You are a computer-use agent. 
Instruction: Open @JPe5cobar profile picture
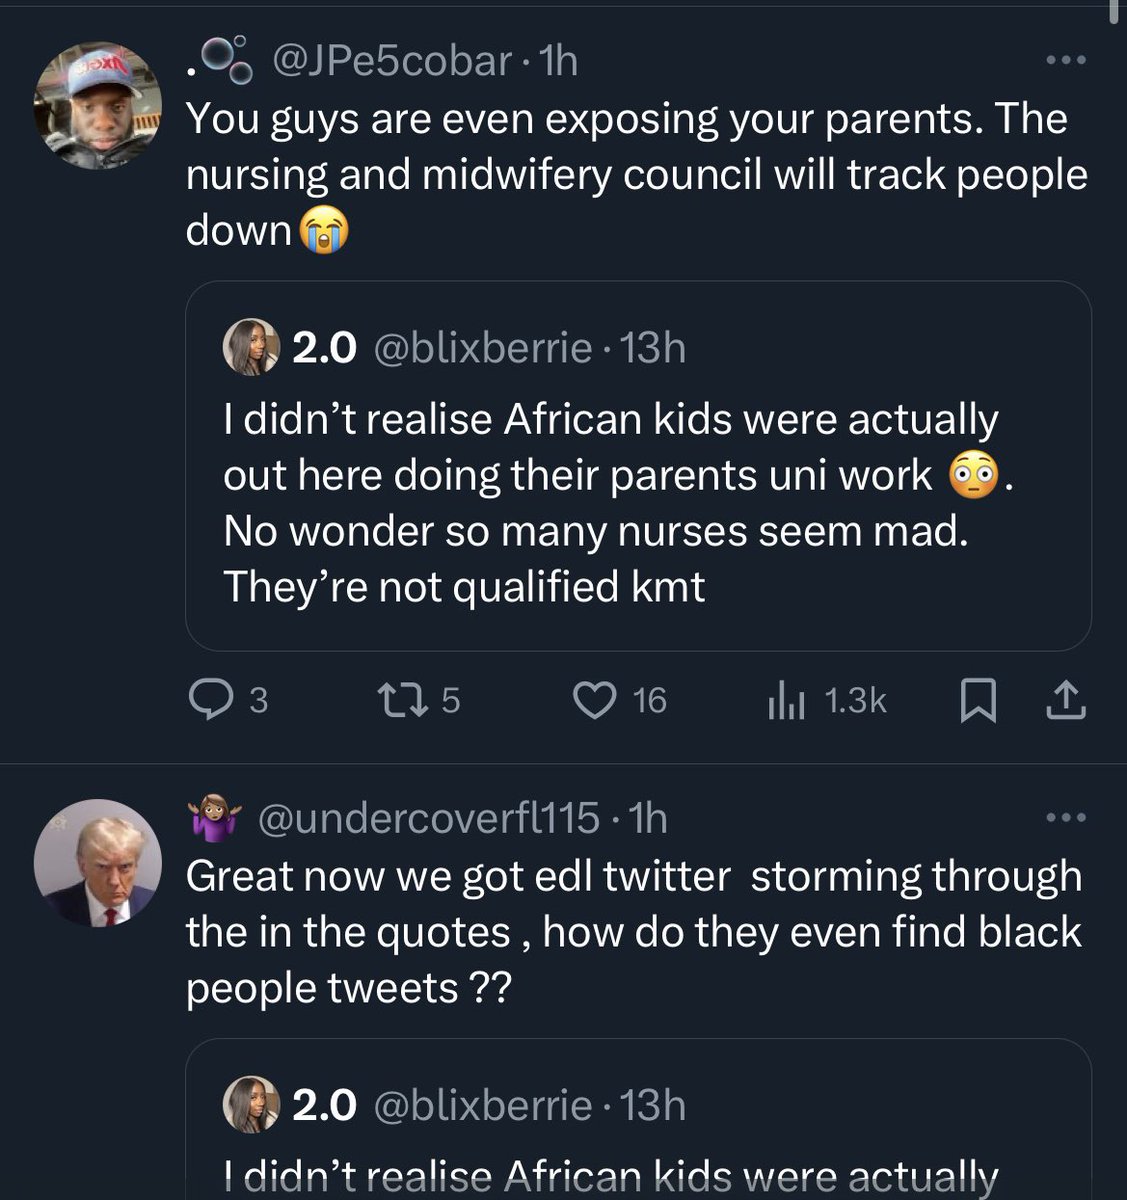pos(97,105)
